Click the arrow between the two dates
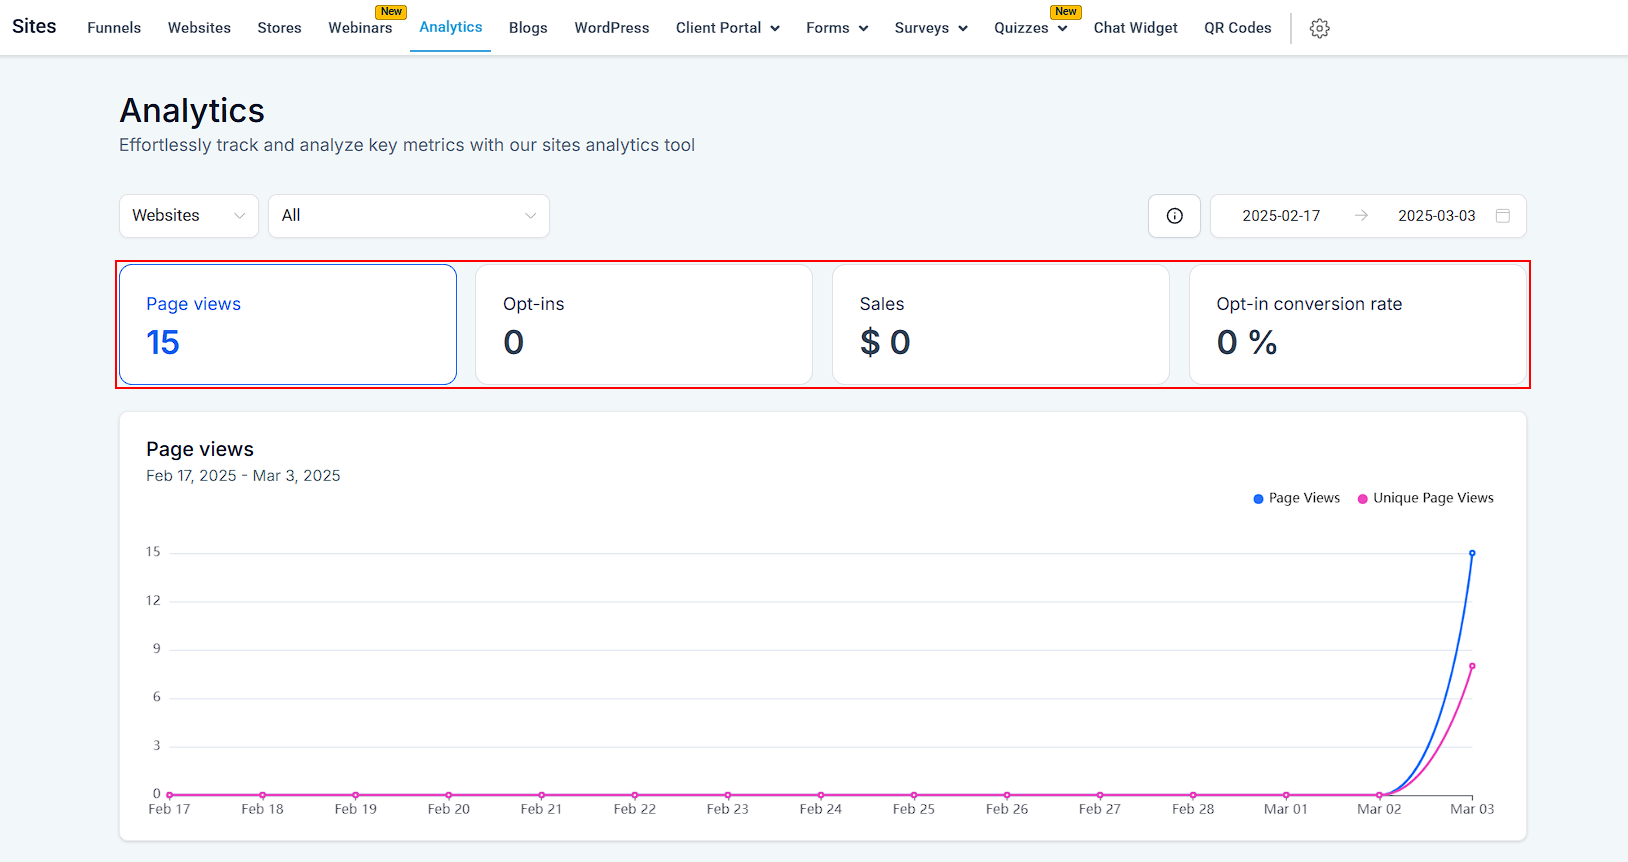The image size is (1628, 862). click(x=1360, y=216)
